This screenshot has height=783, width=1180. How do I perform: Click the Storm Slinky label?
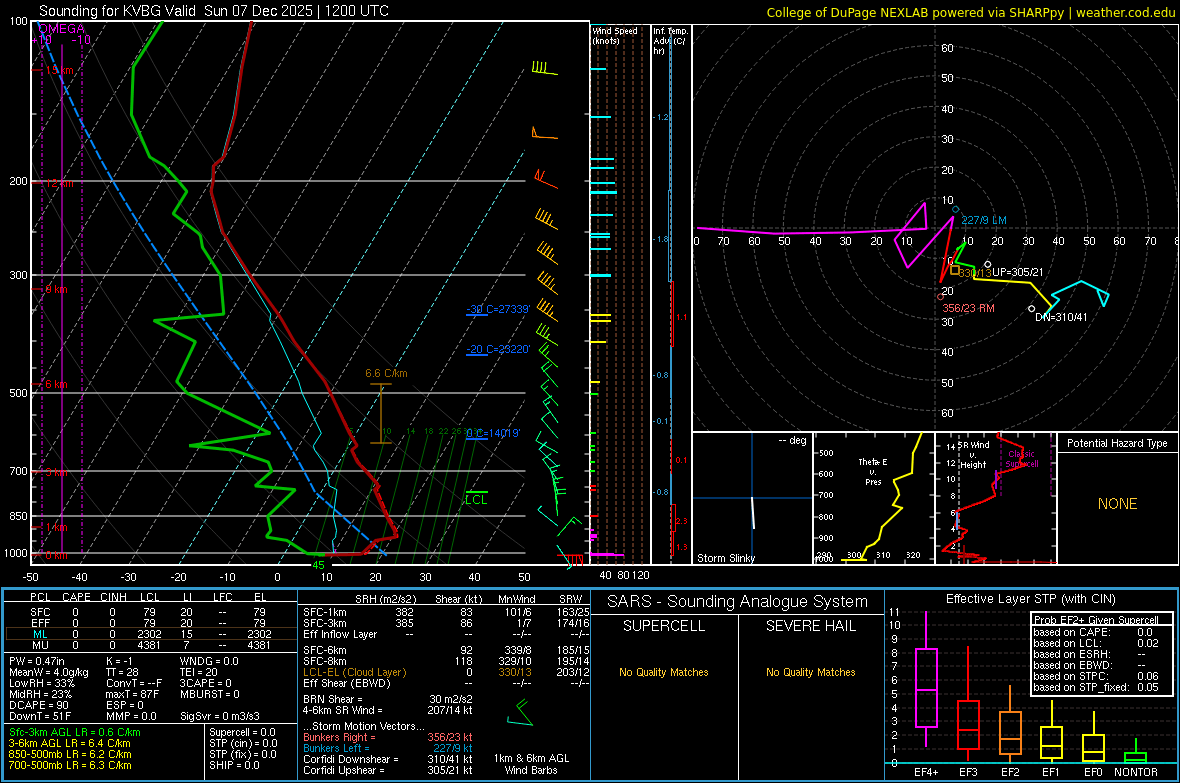725,558
